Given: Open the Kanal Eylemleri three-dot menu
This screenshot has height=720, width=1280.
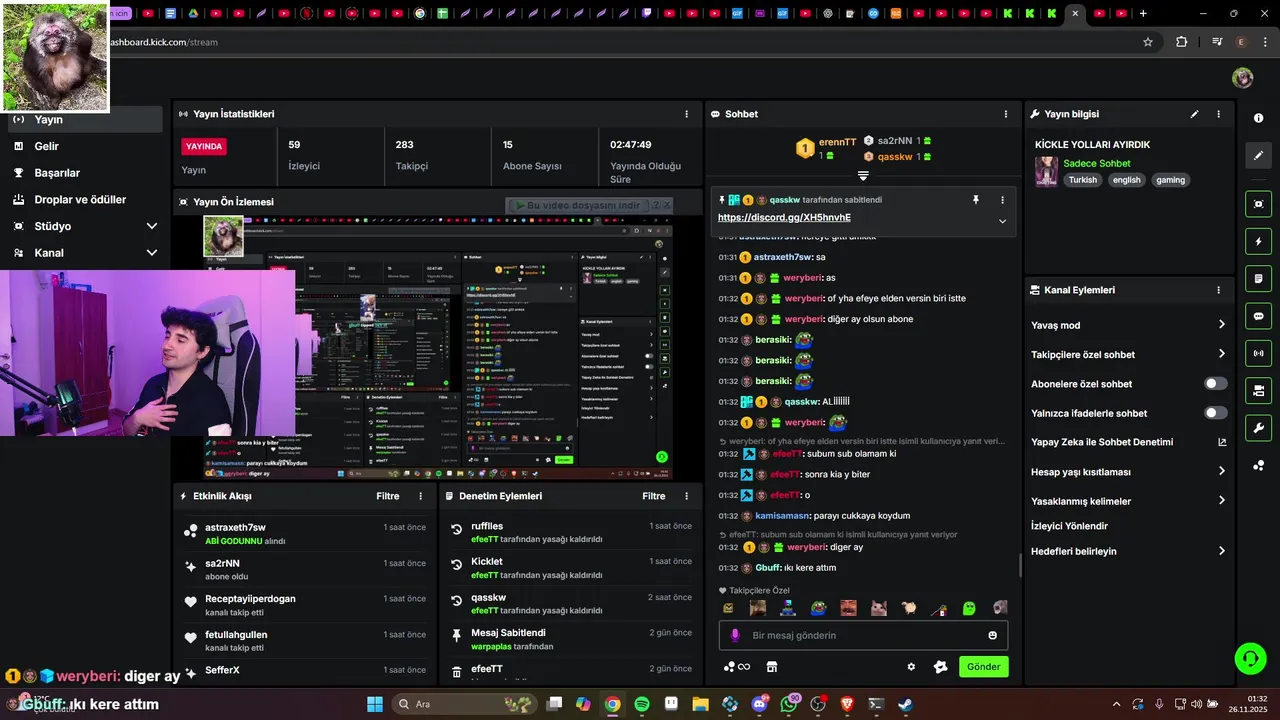Looking at the screenshot, I should [x=1218, y=290].
